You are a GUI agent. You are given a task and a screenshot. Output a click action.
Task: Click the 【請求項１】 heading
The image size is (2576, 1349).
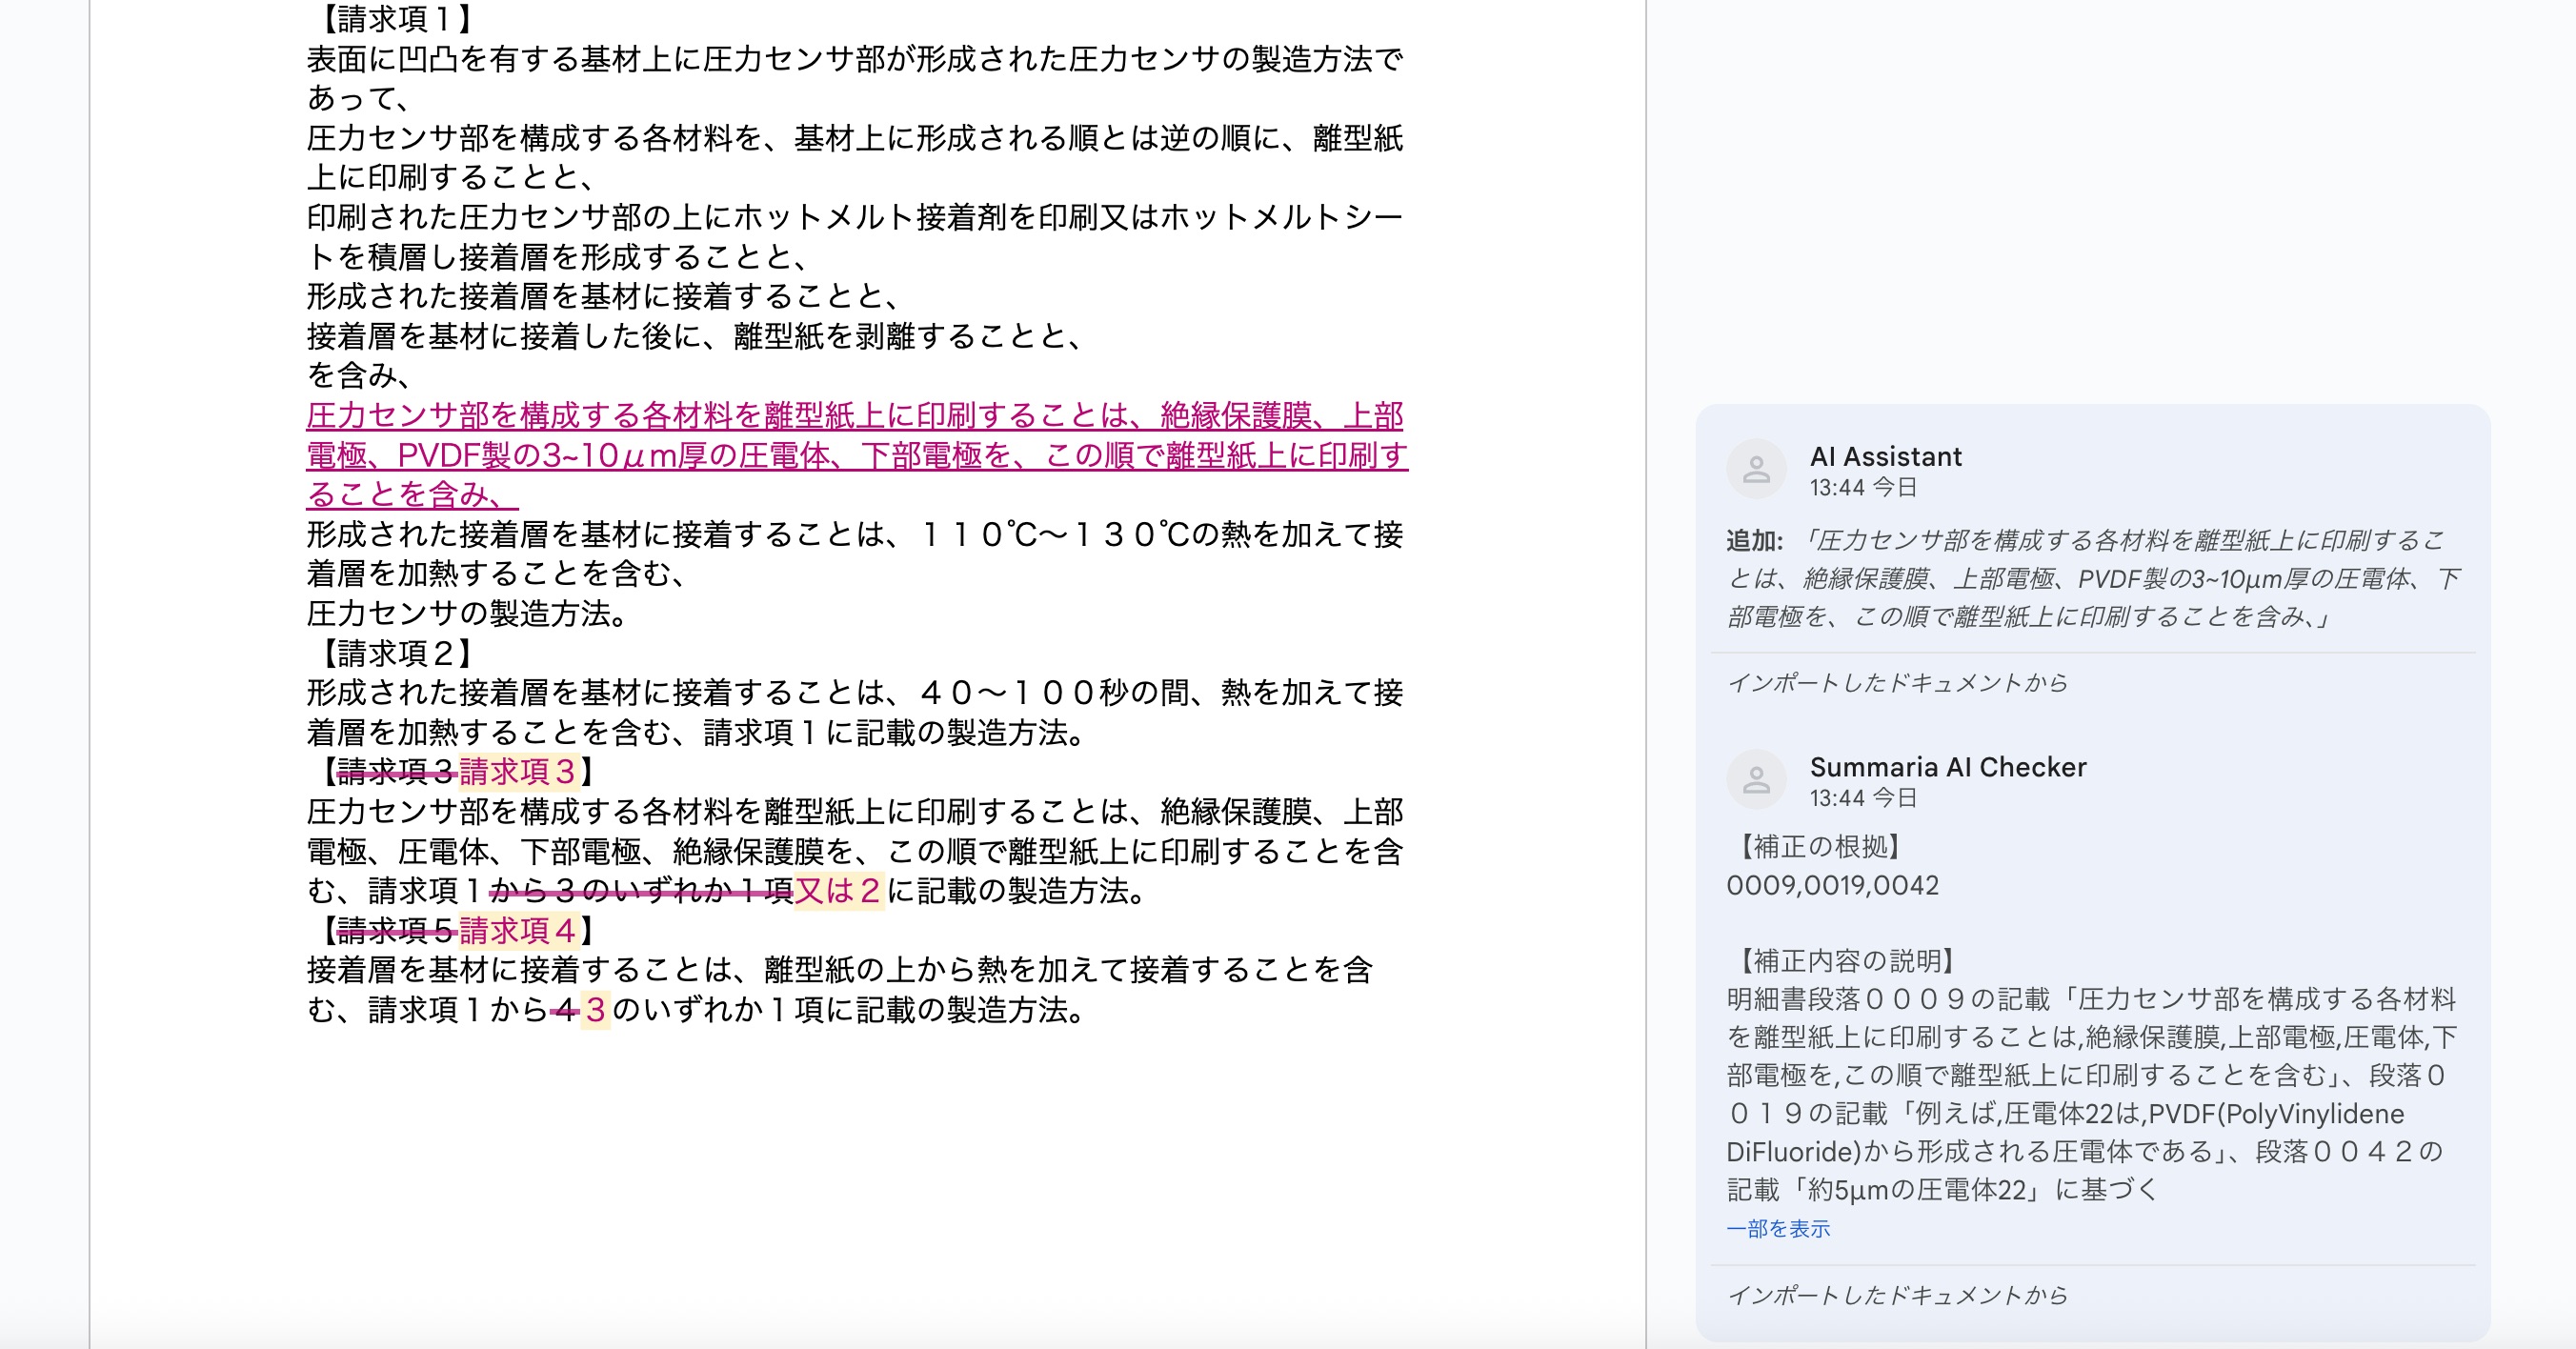pyautogui.click(x=397, y=19)
